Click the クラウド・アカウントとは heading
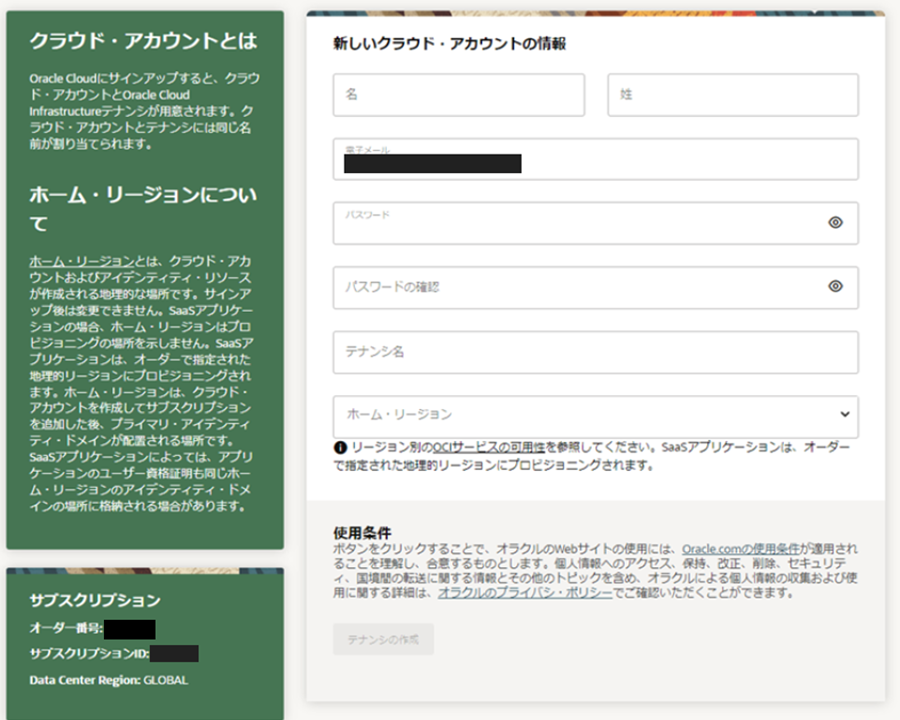 tap(143, 41)
